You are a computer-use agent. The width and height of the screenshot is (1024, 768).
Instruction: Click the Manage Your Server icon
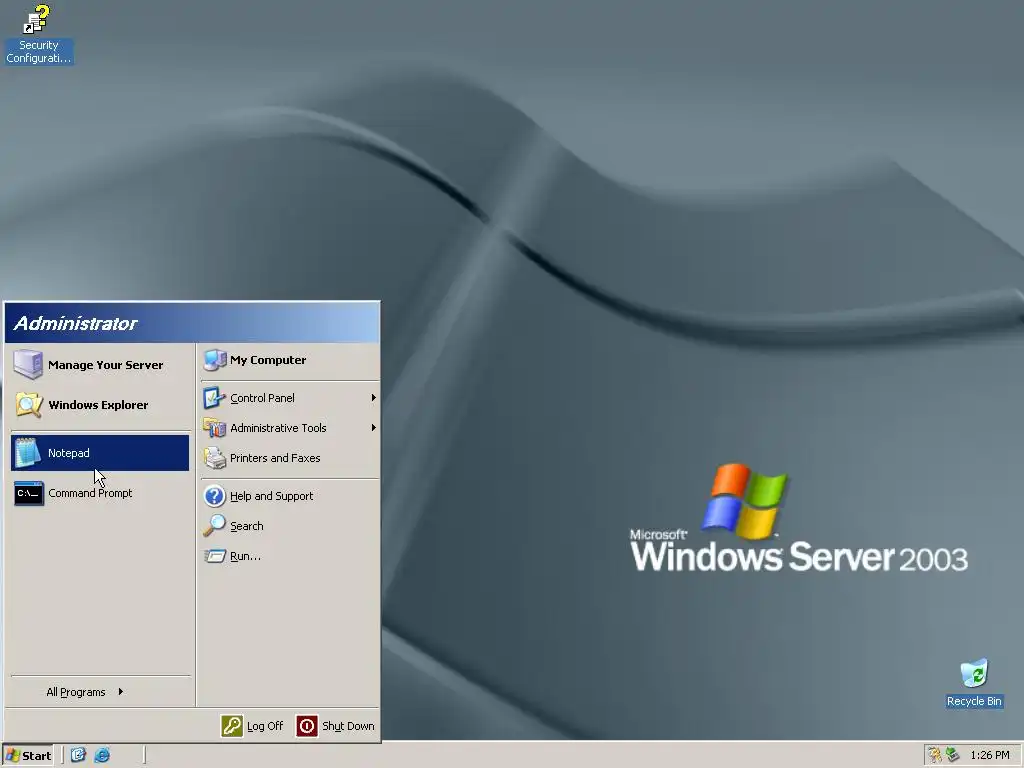pos(28,364)
